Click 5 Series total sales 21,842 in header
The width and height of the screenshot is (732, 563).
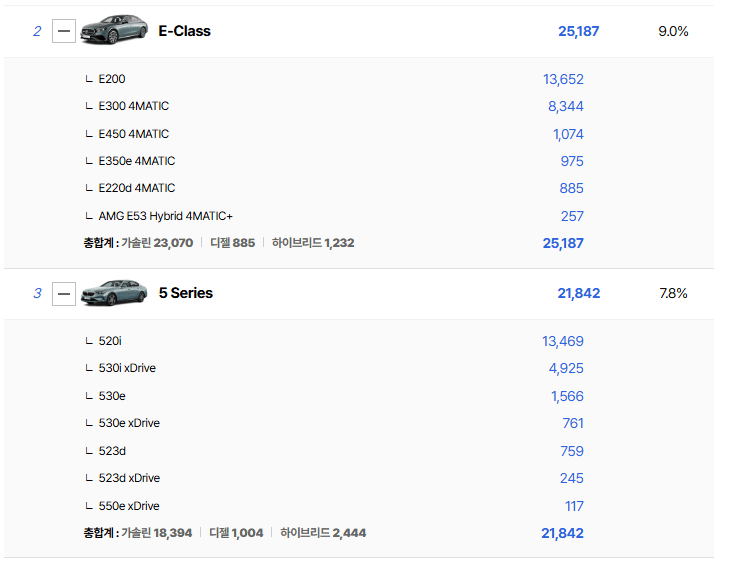pos(578,293)
